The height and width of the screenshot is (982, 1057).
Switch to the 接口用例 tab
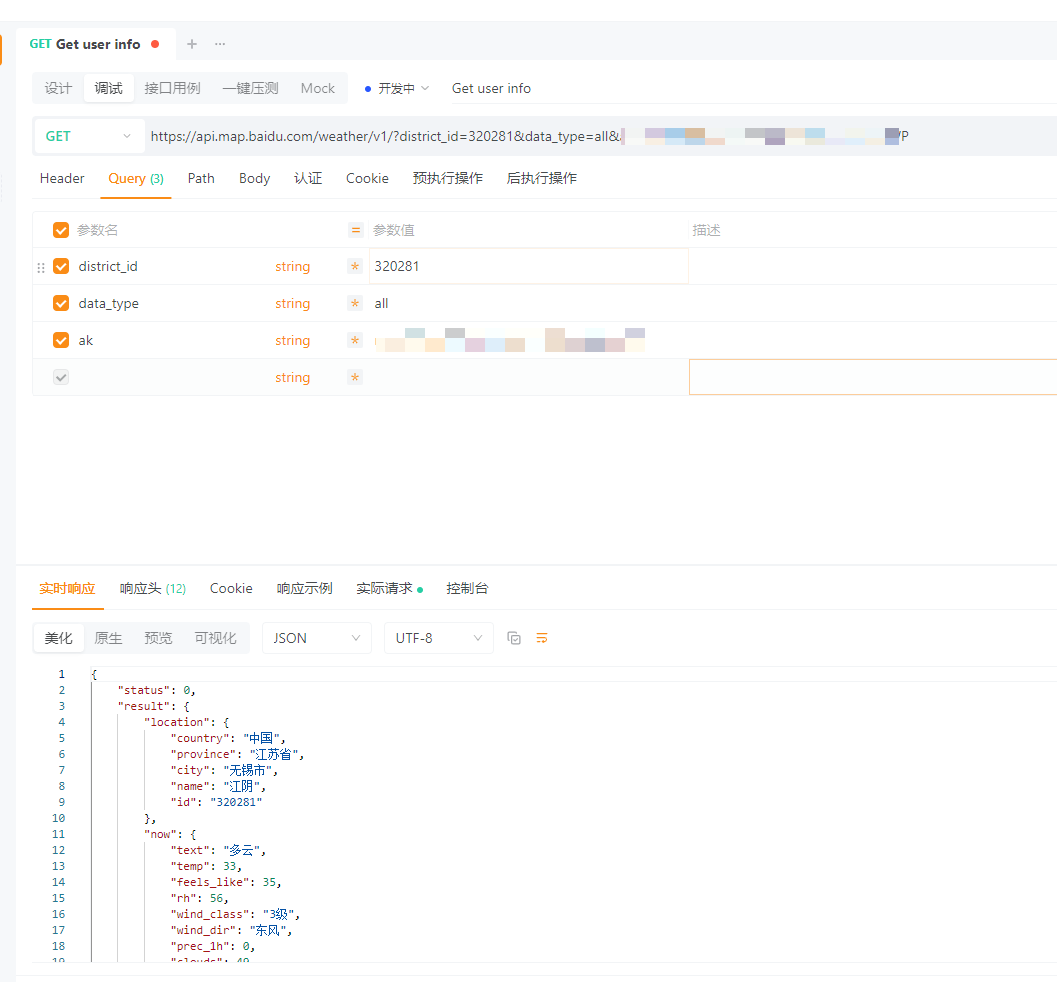(173, 88)
